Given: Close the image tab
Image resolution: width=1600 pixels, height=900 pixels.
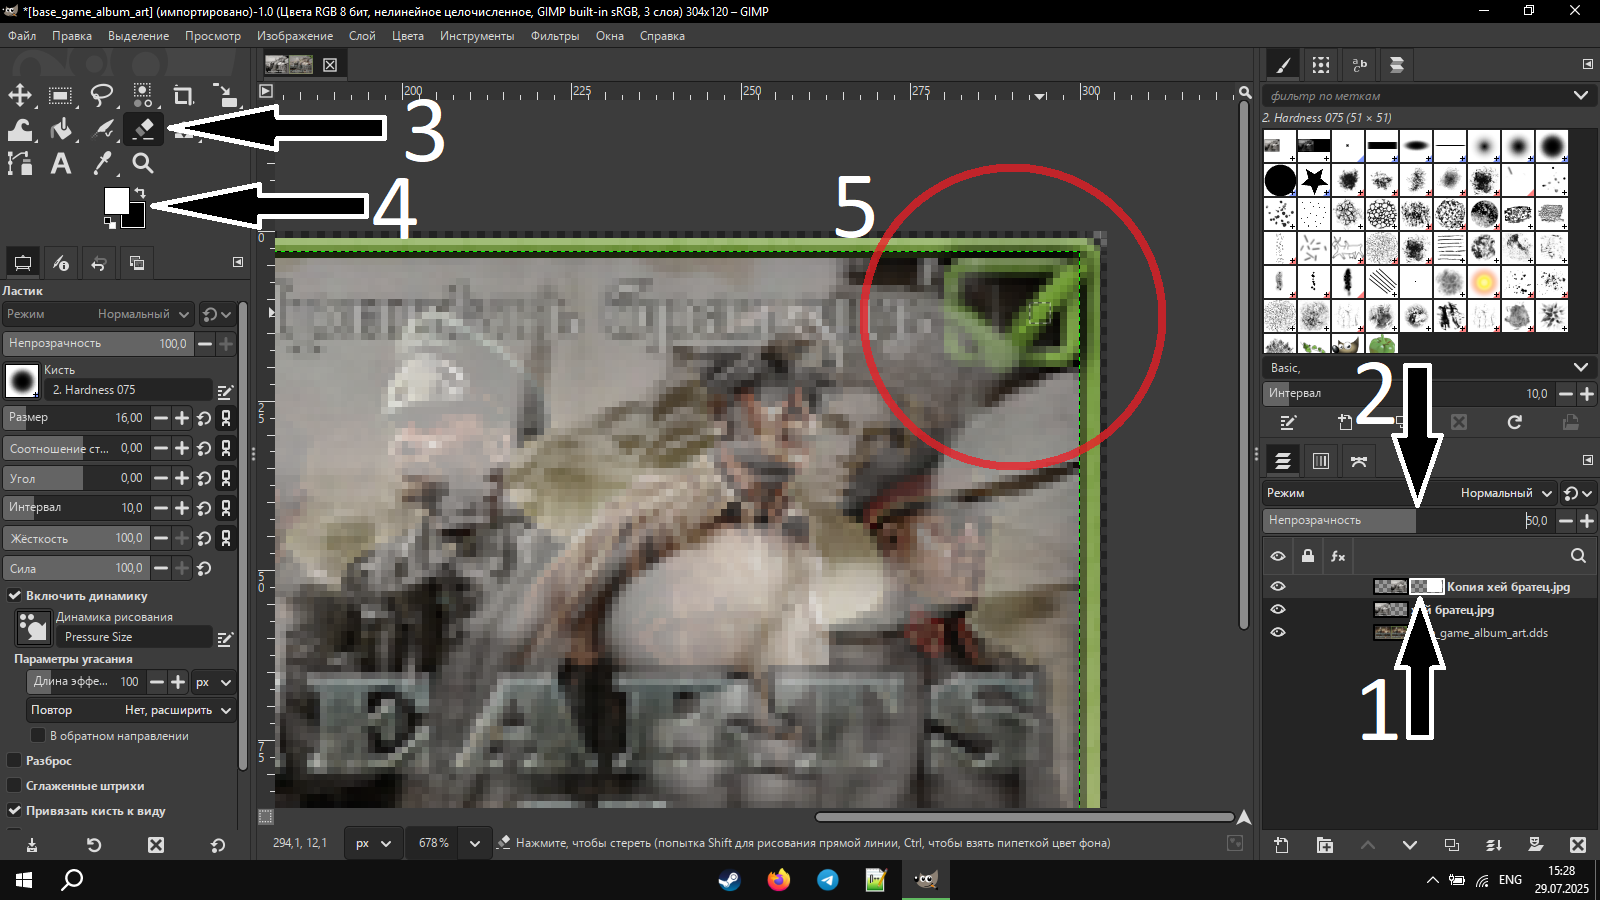Looking at the screenshot, I should pyautogui.click(x=330, y=65).
